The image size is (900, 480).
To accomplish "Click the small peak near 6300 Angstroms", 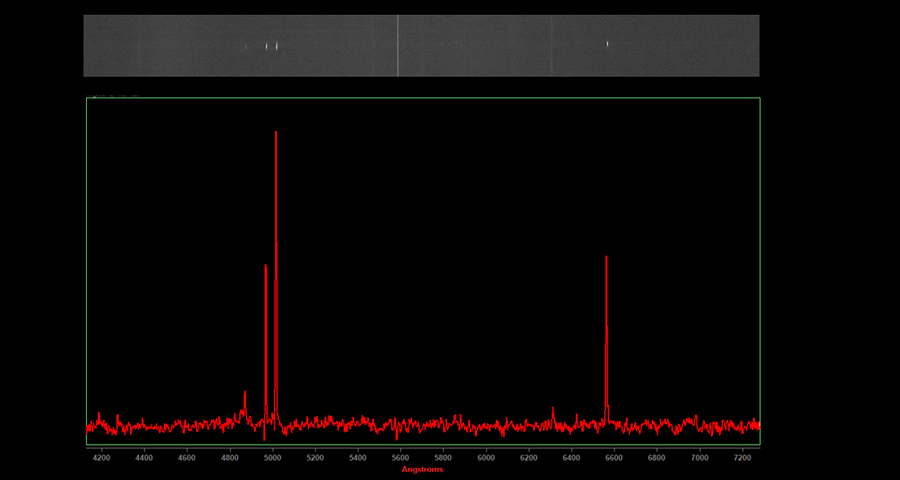I will (x=553, y=410).
